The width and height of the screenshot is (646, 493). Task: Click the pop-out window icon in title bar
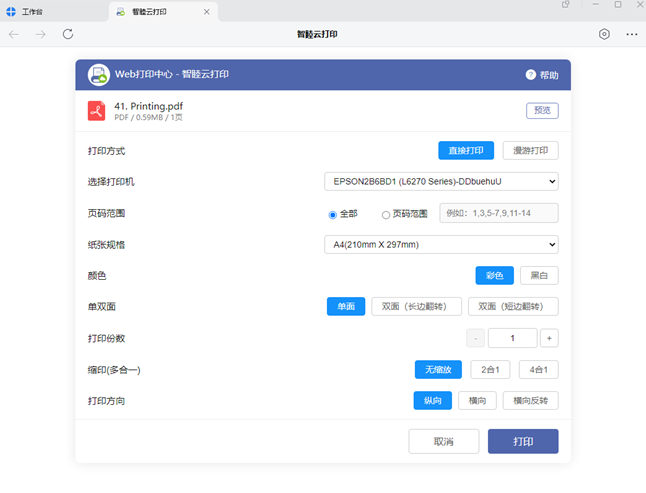point(566,5)
